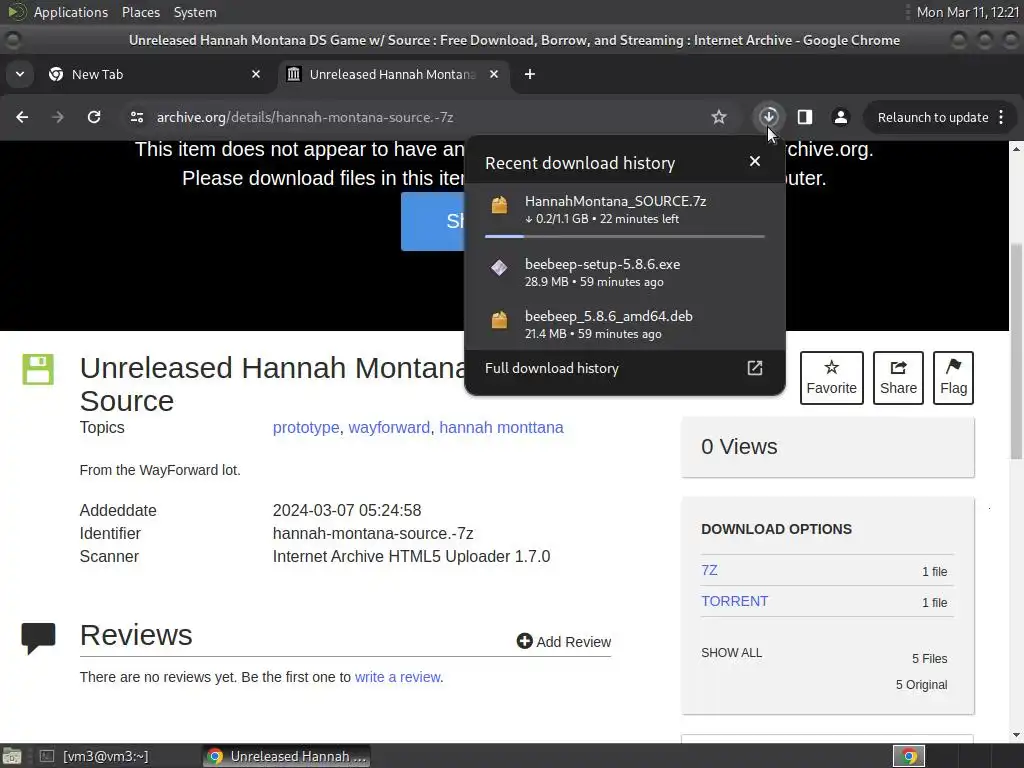Follow the wayforward topic link
Image resolution: width=1024 pixels, height=768 pixels.
coord(389,427)
